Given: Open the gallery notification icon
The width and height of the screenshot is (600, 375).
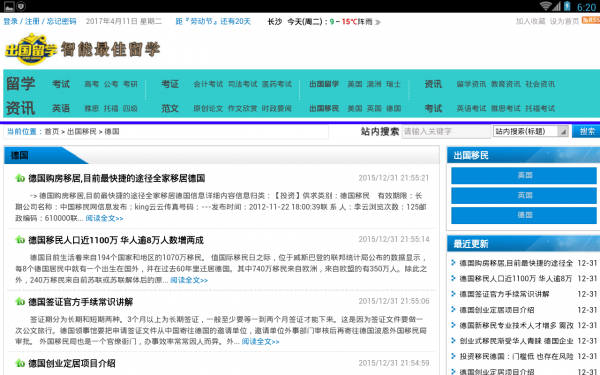Looking at the screenshot, I should click(9, 6).
